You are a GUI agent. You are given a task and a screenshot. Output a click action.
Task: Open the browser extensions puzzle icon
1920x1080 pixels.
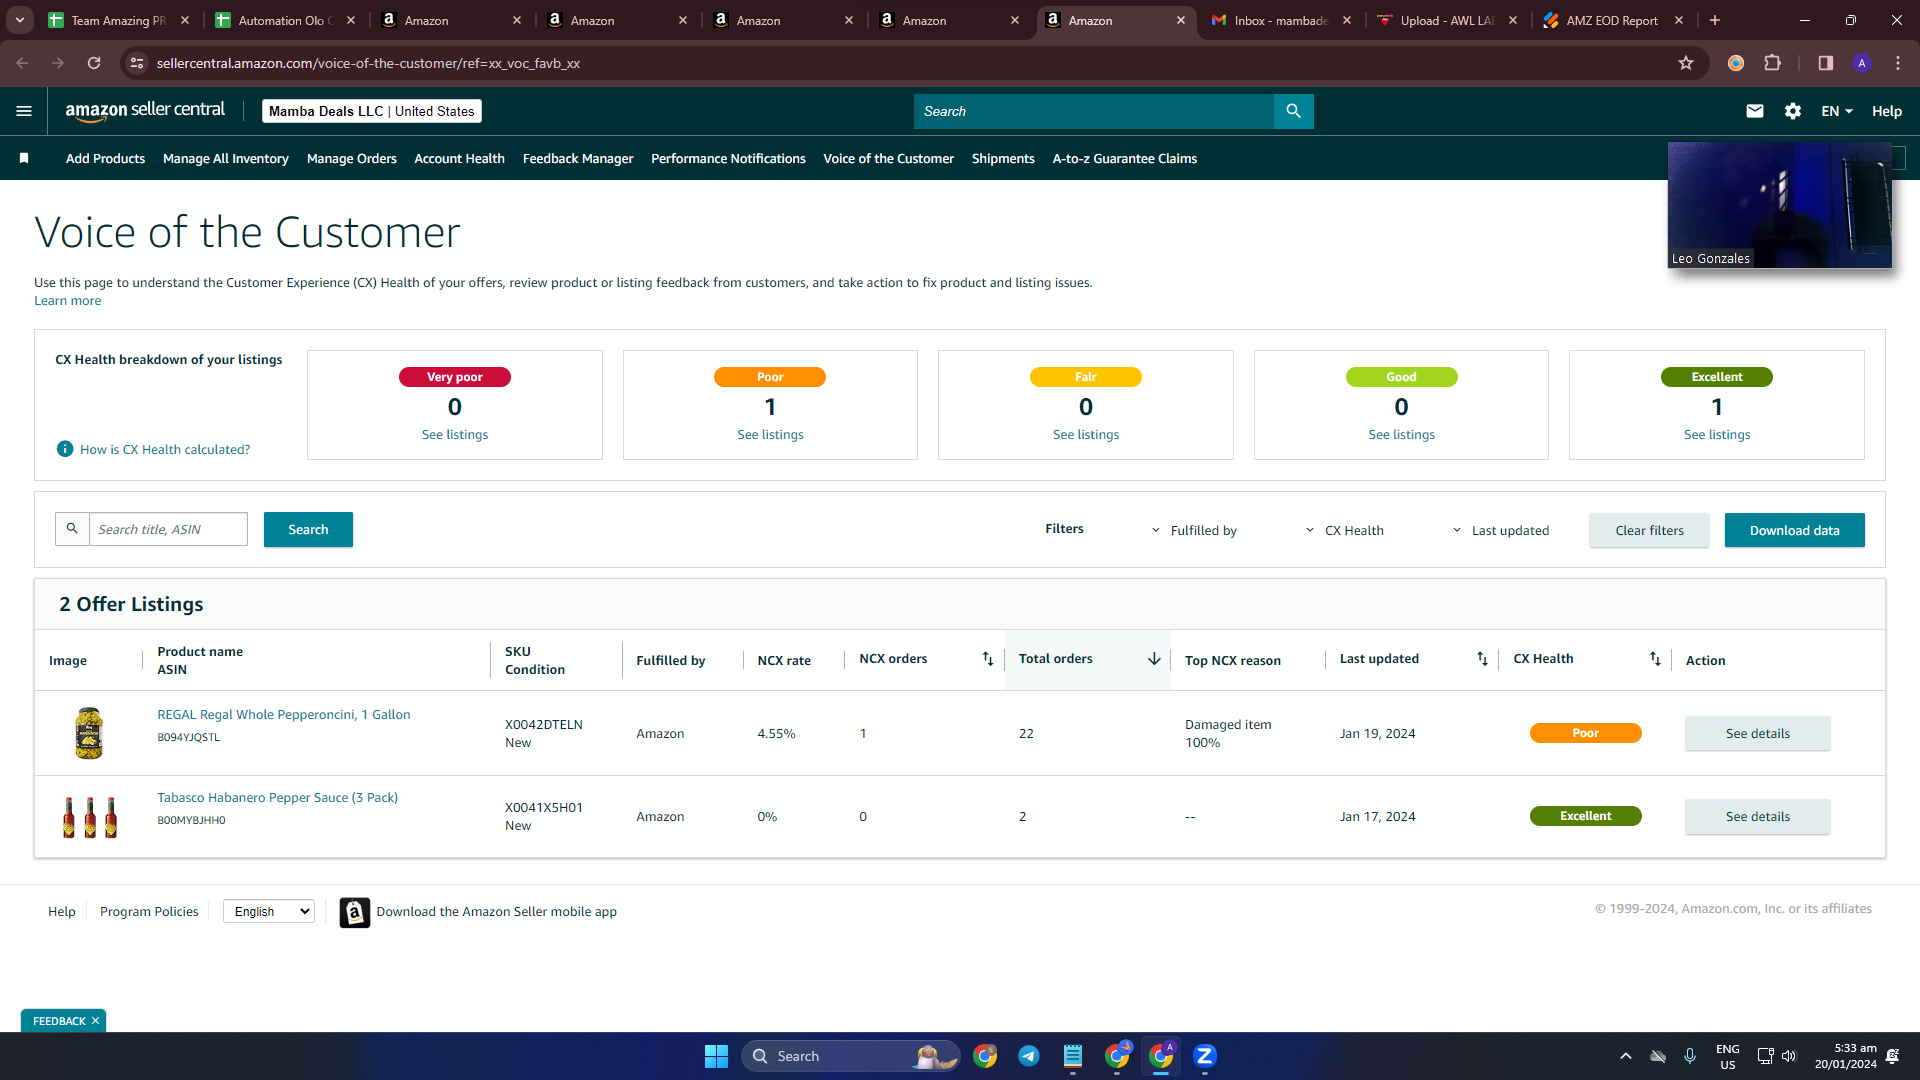(1773, 63)
